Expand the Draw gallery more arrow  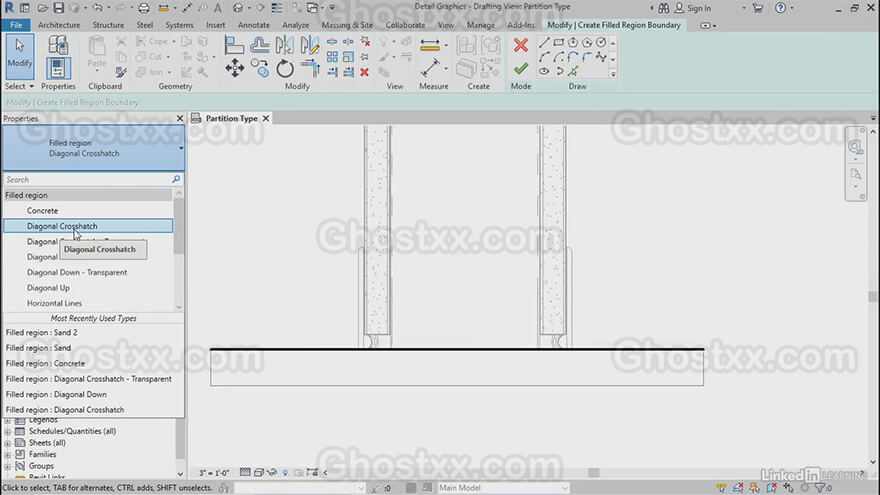pos(613,74)
